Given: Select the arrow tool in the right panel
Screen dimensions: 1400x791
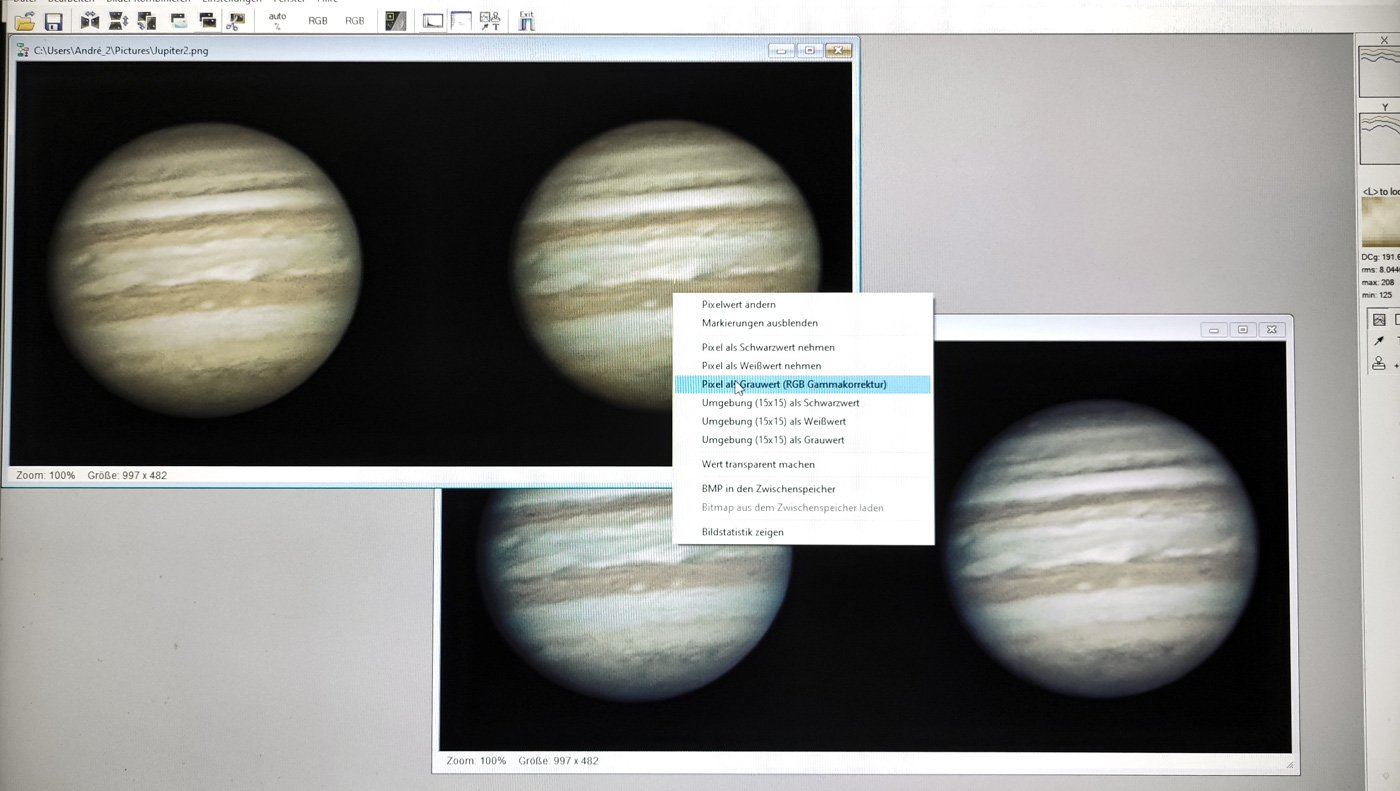Looking at the screenshot, I should click(1379, 342).
